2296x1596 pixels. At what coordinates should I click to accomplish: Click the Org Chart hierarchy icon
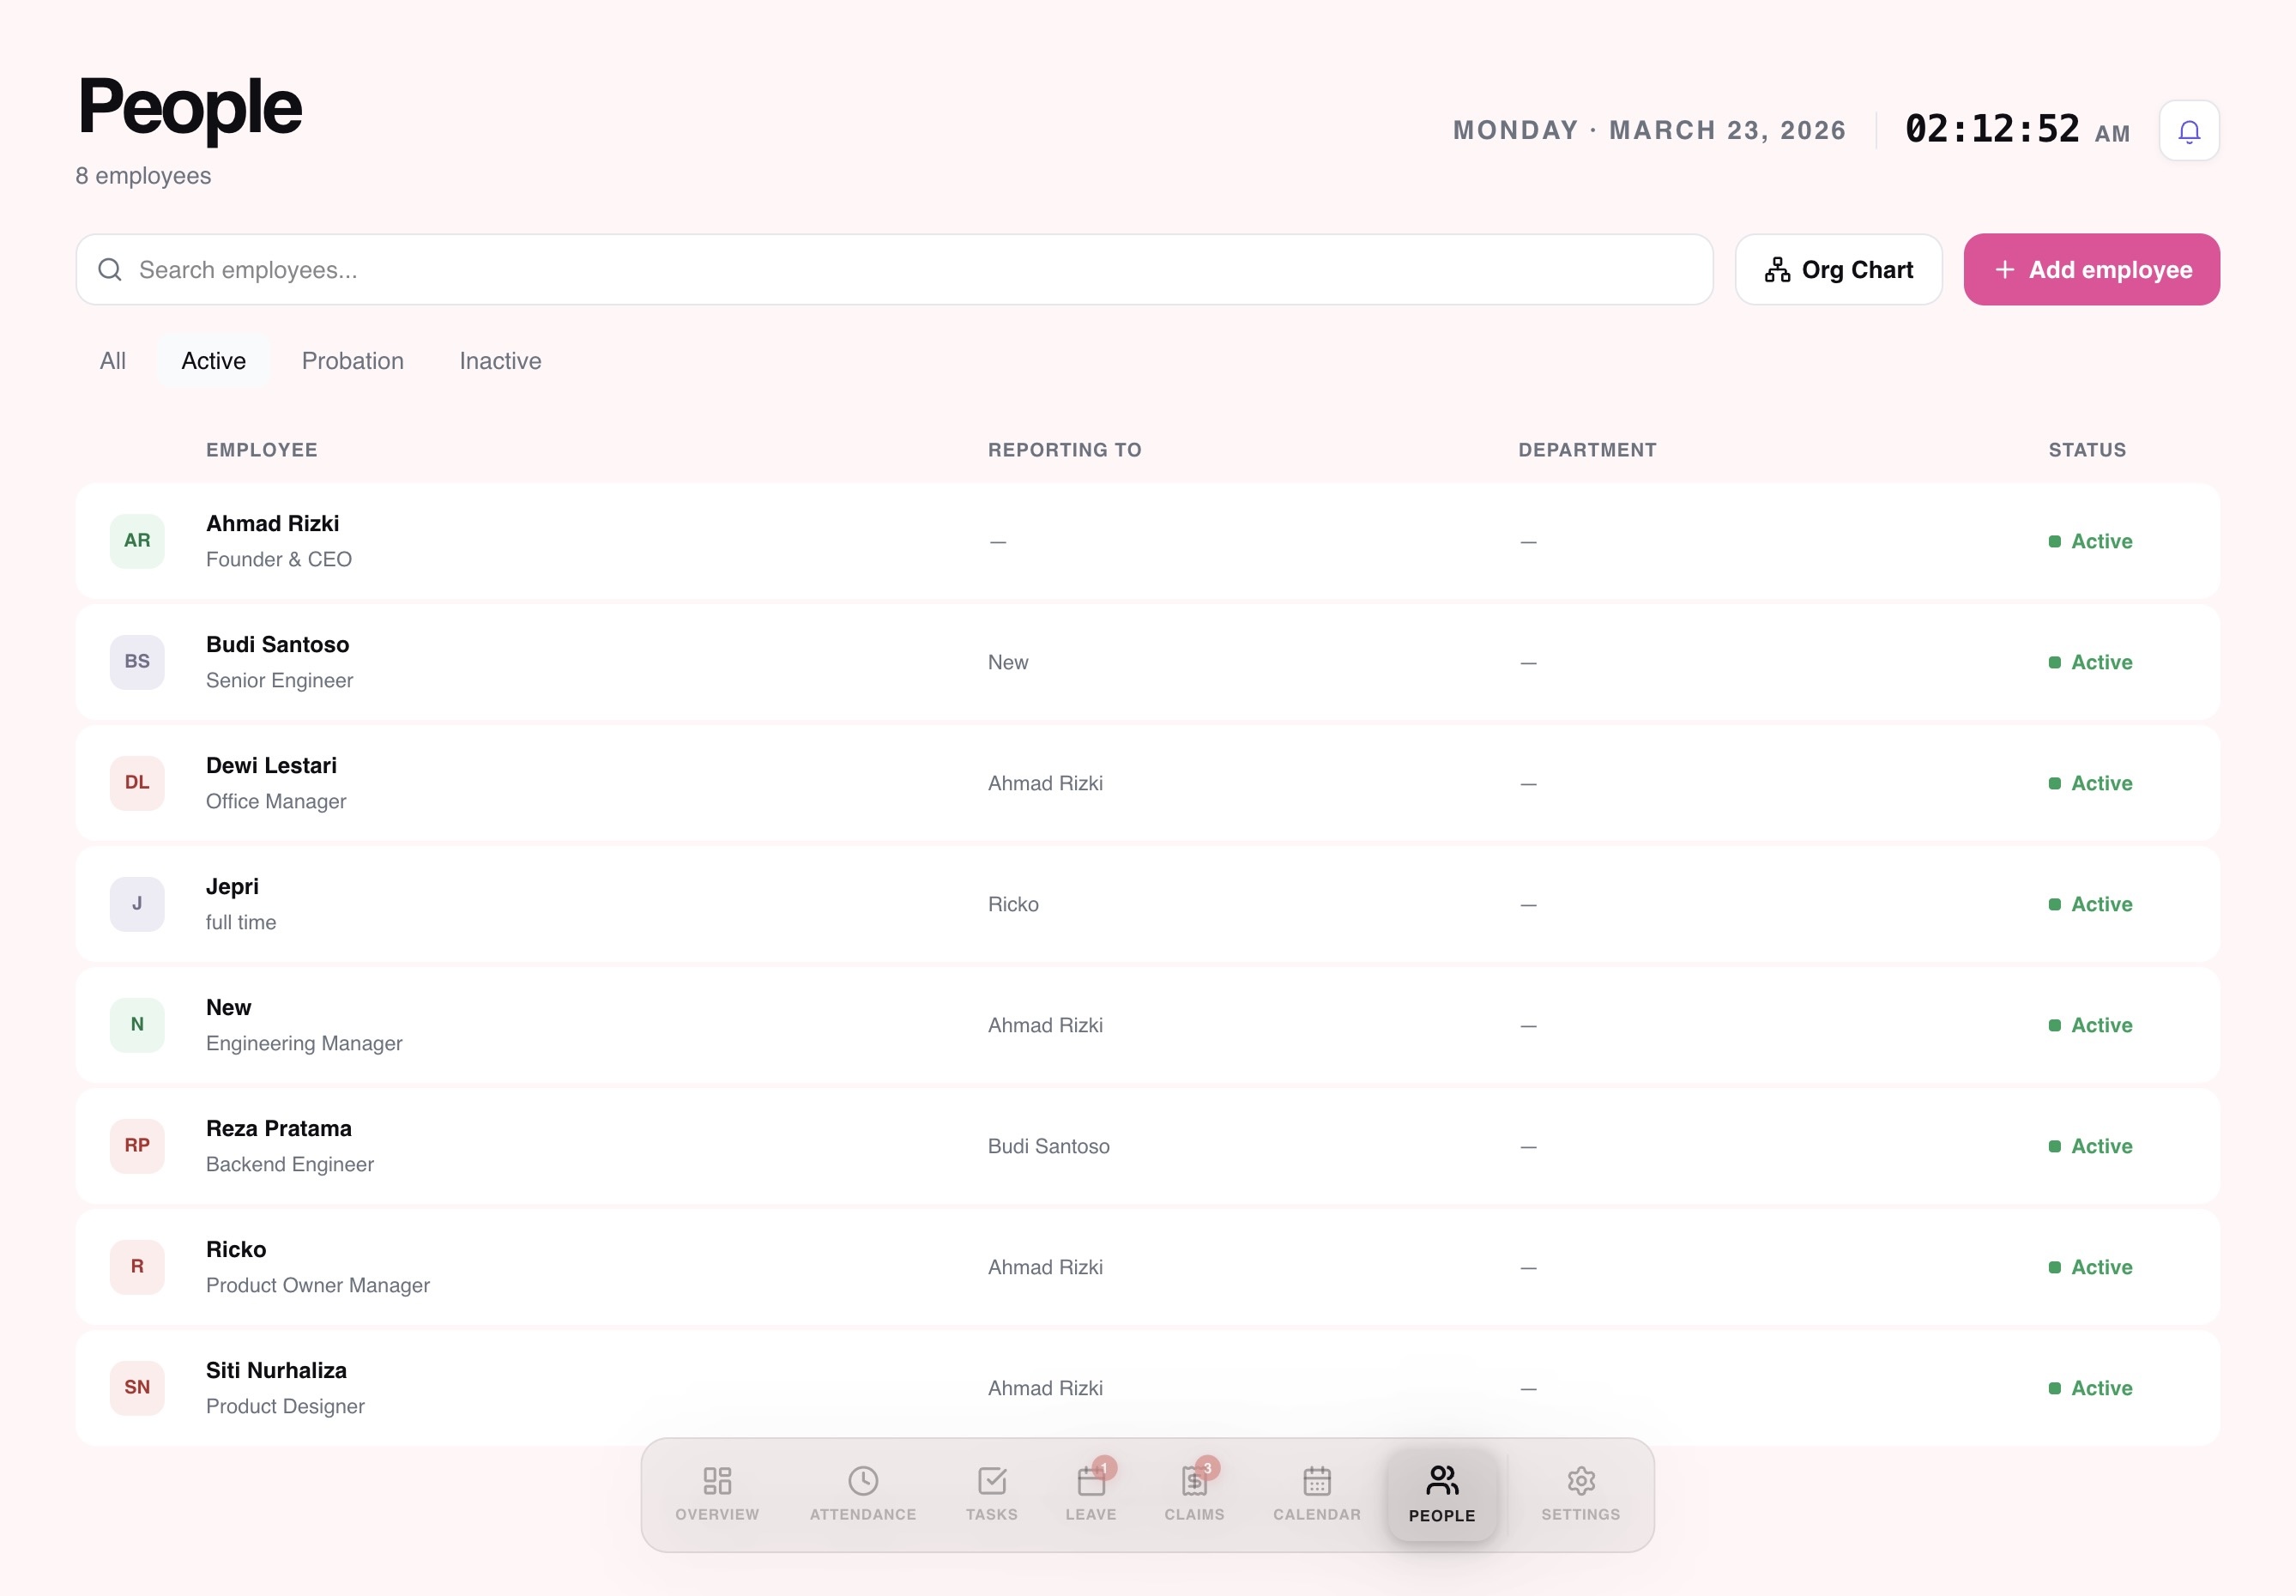(1776, 269)
